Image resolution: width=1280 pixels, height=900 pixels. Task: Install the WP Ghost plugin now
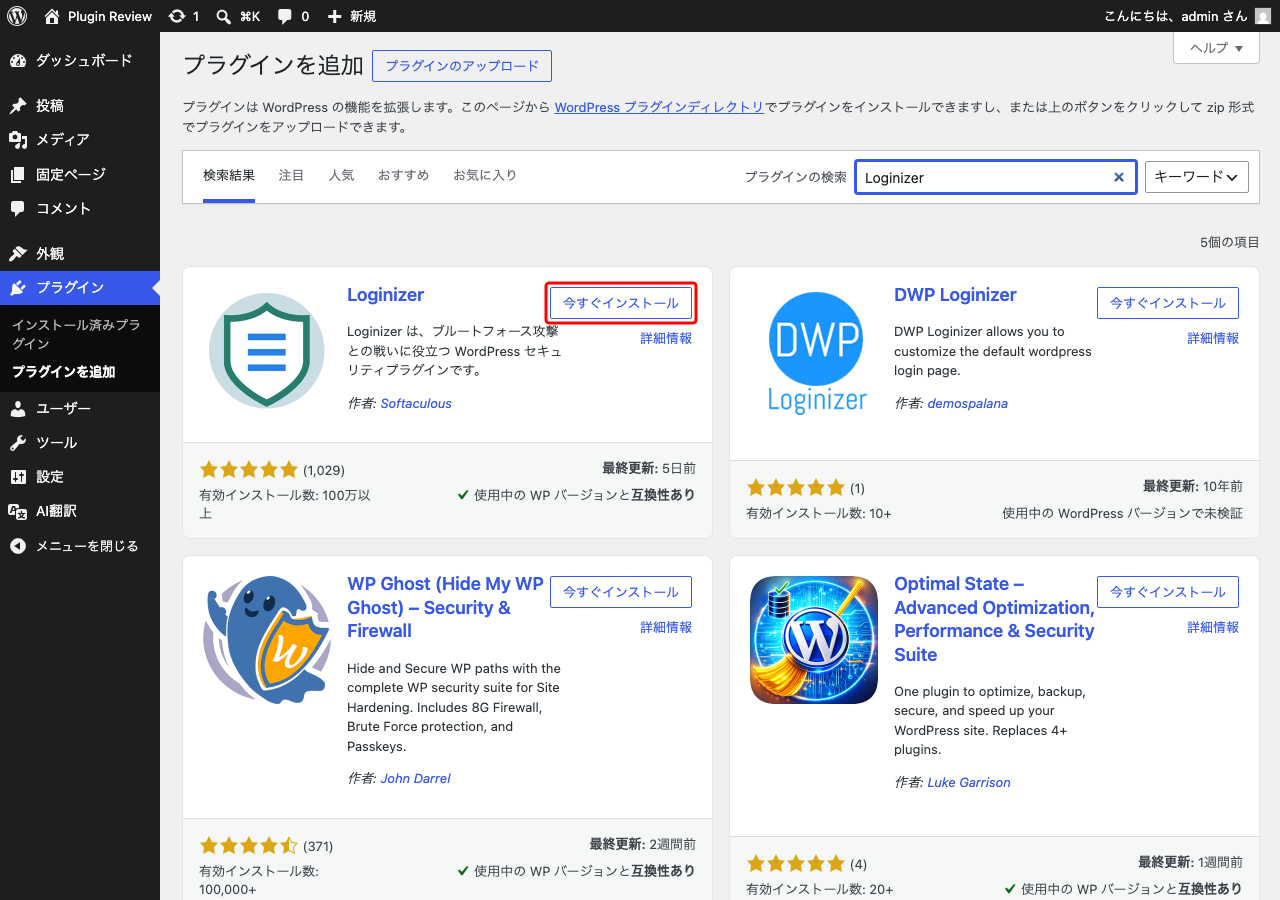(621, 592)
